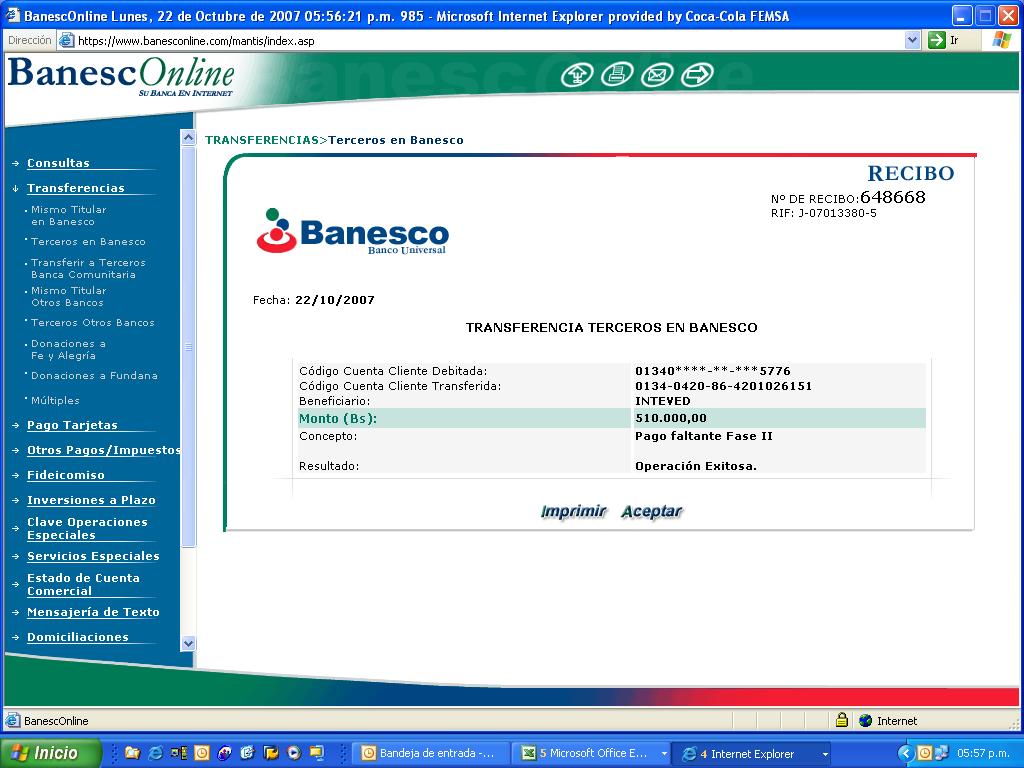Launch Internet Explorer from quick launch

(155, 753)
